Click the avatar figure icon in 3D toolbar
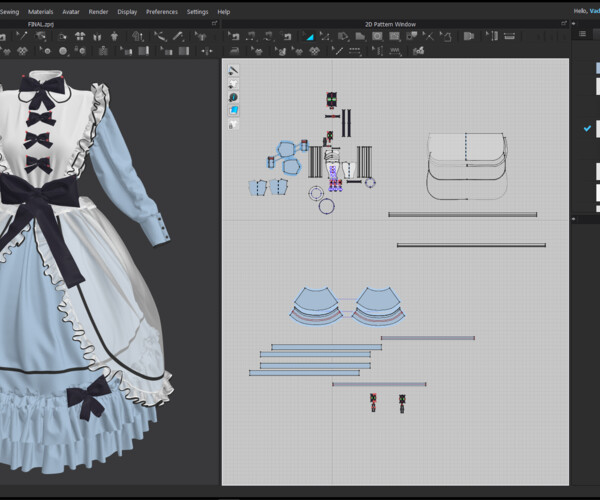Screen dimensions: 600x500 coord(114,37)
